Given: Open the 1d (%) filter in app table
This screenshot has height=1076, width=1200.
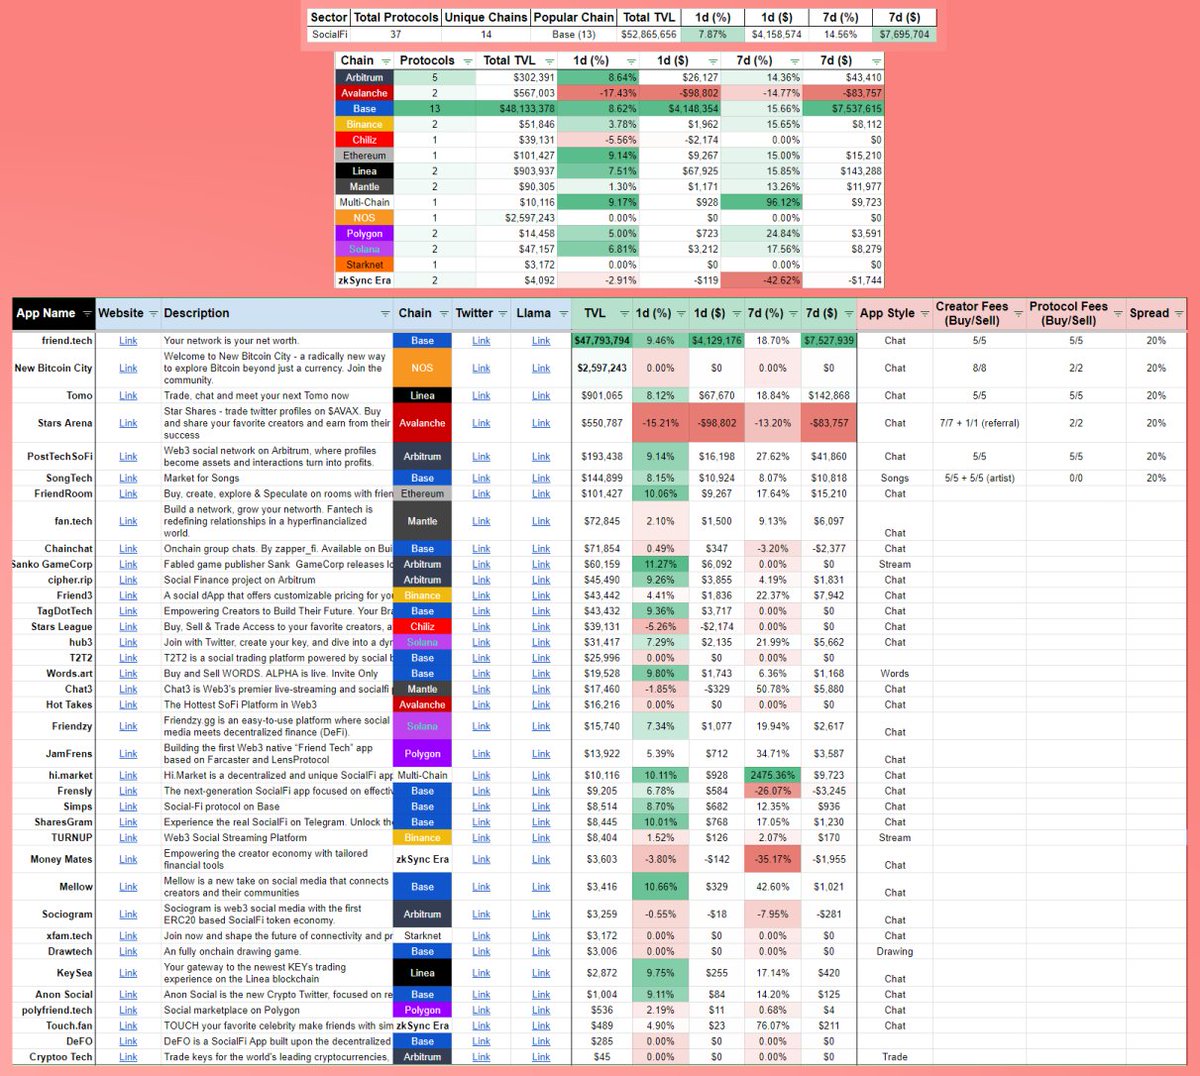Looking at the screenshot, I should [x=681, y=313].
